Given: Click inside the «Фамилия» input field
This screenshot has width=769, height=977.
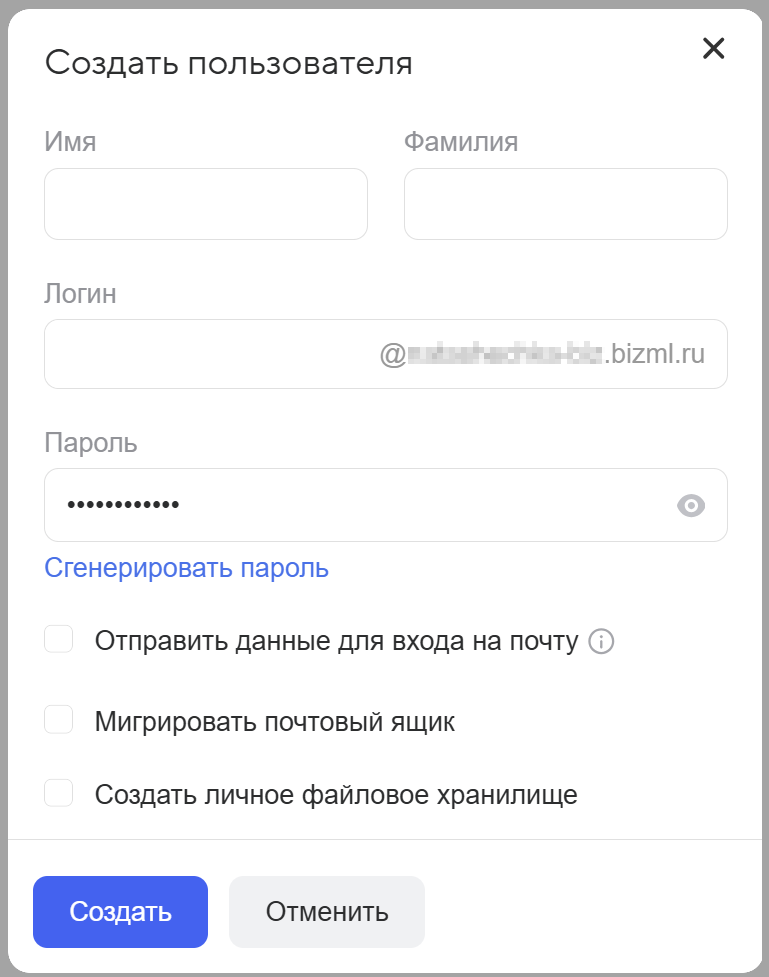Looking at the screenshot, I should pyautogui.click(x=565, y=203).
